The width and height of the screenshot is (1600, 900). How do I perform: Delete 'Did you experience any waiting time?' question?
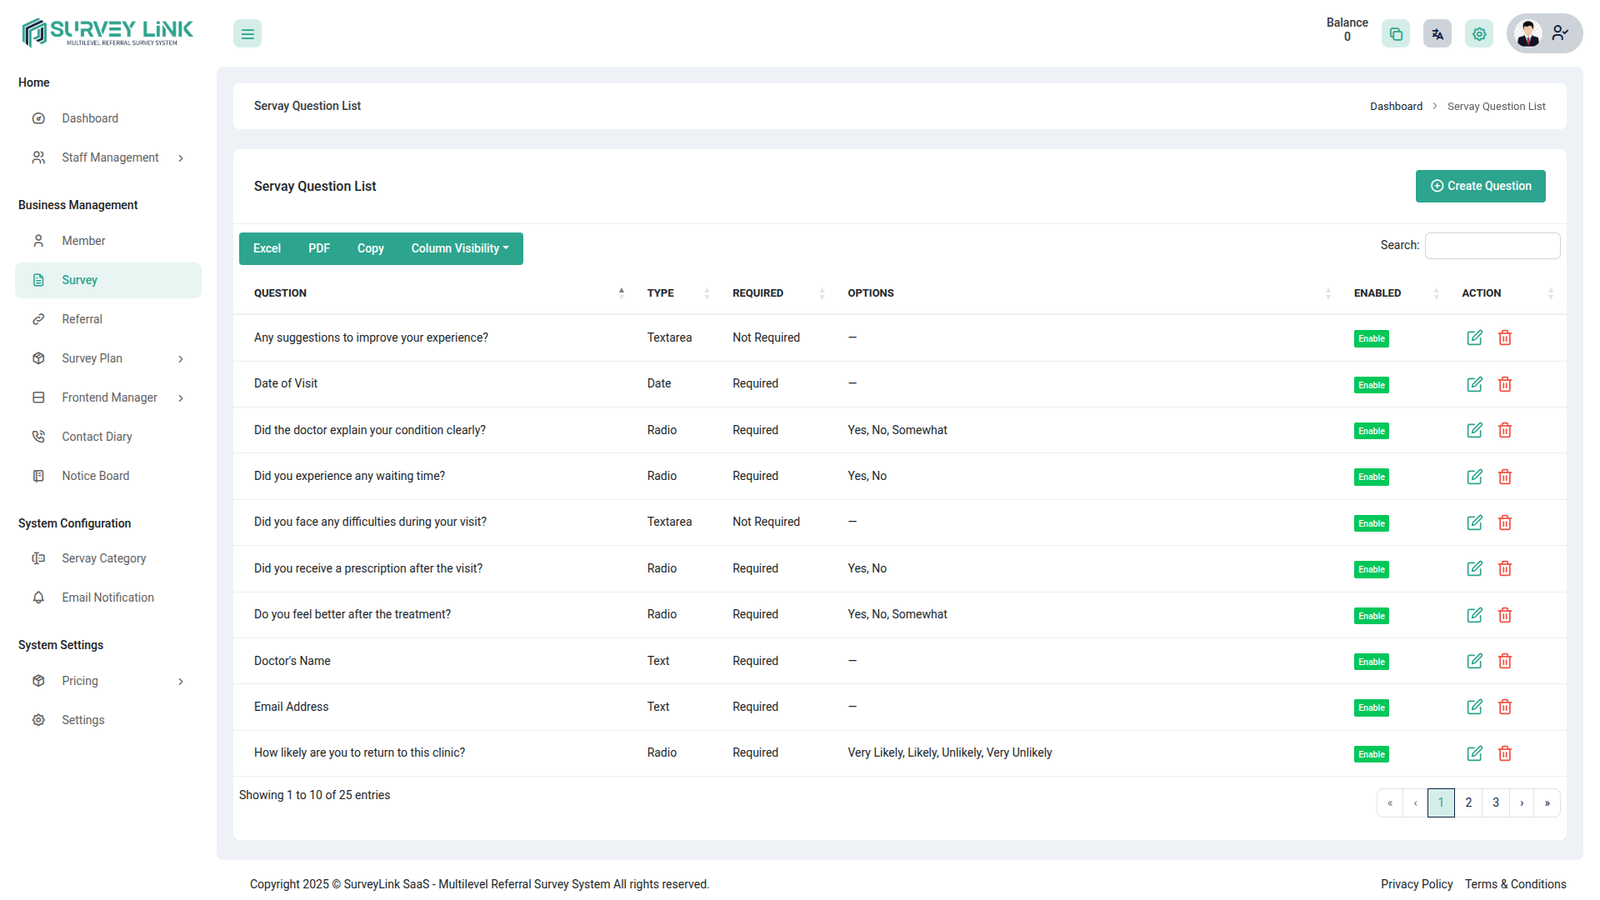1504,477
